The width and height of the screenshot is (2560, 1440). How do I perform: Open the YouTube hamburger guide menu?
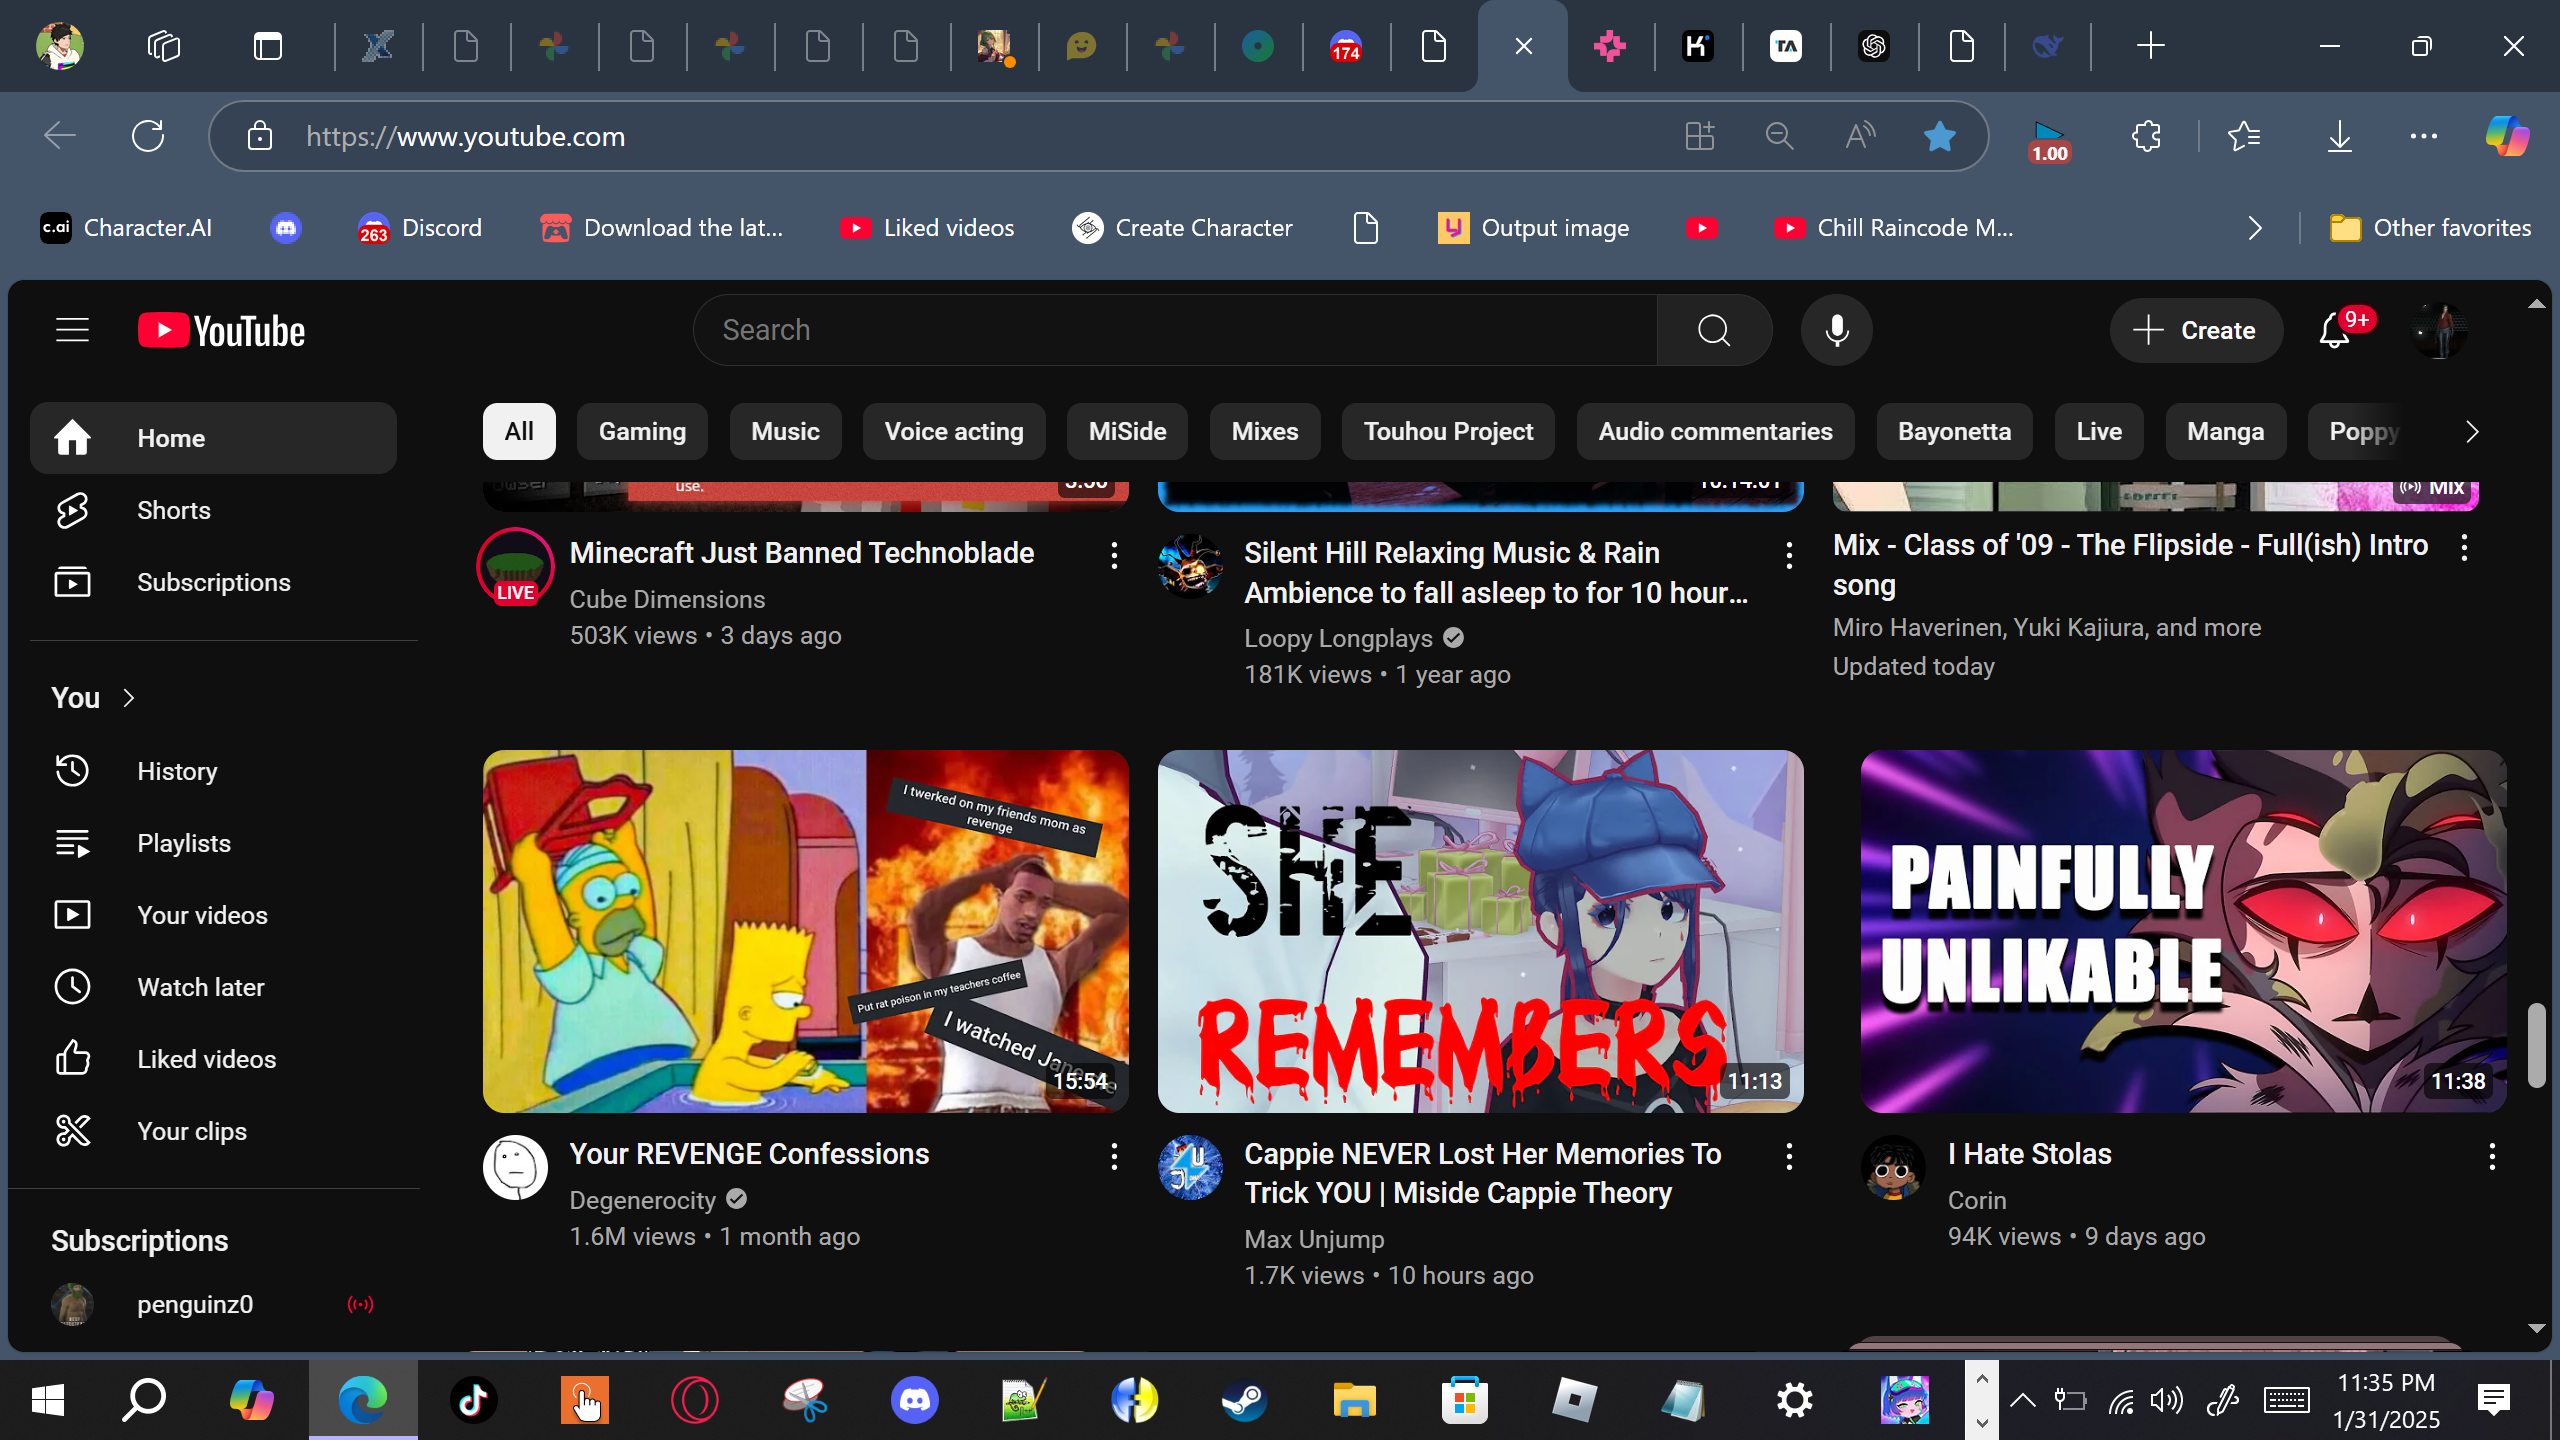[72, 330]
